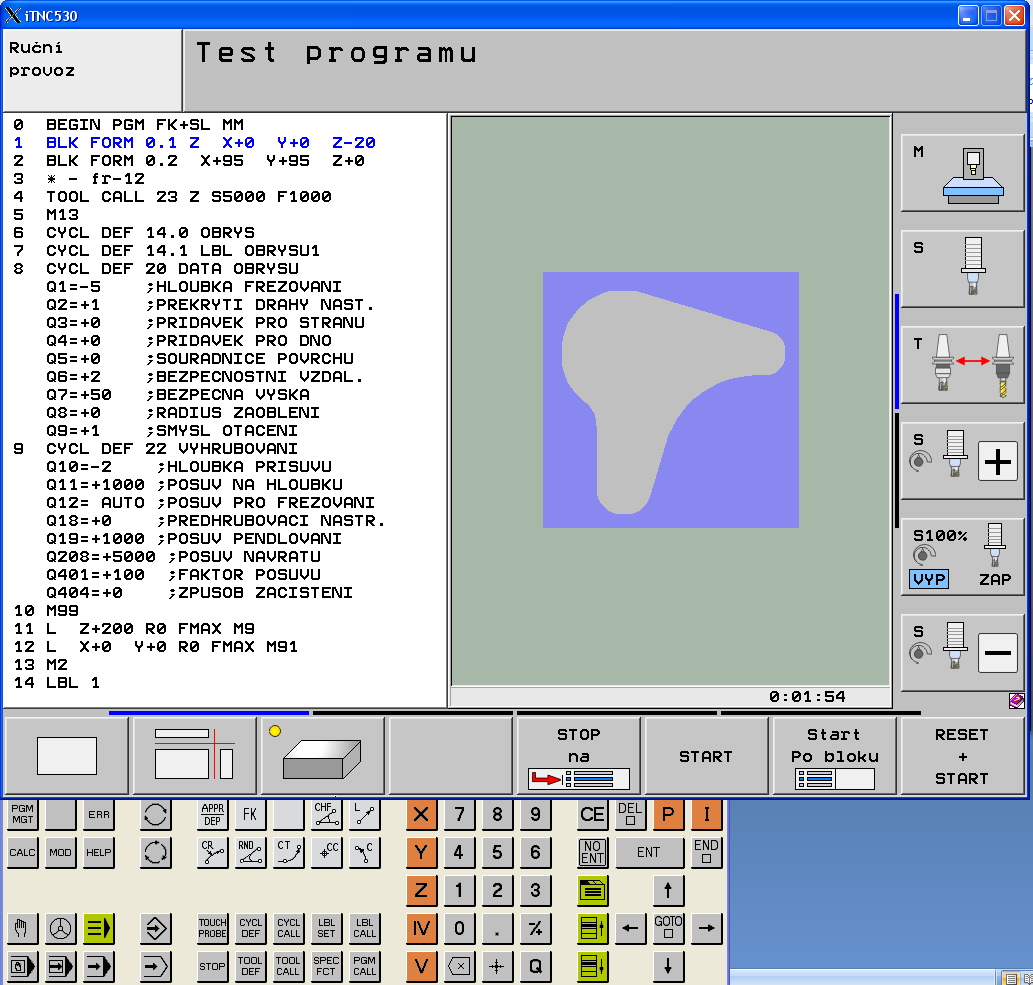This screenshot has width=1033, height=985.
Task: Click the ENT key
Action: pos(648,852)
